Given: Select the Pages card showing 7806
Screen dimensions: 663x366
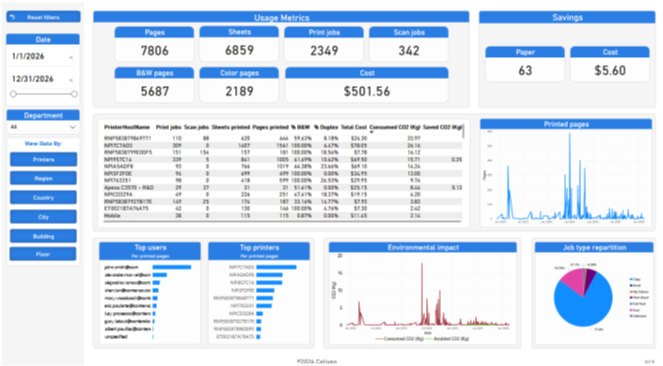Looking at the screenshot, I should click(x=154, y=44).
